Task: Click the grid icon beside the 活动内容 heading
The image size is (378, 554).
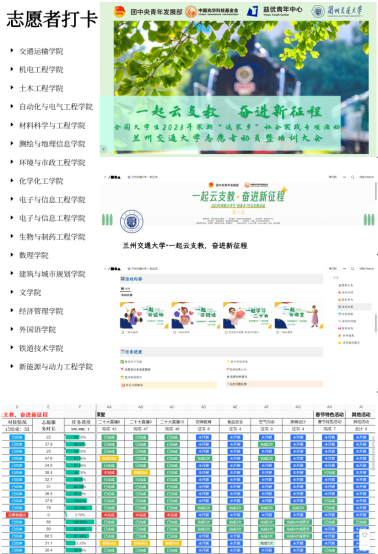Action: [x=123, y=279]
